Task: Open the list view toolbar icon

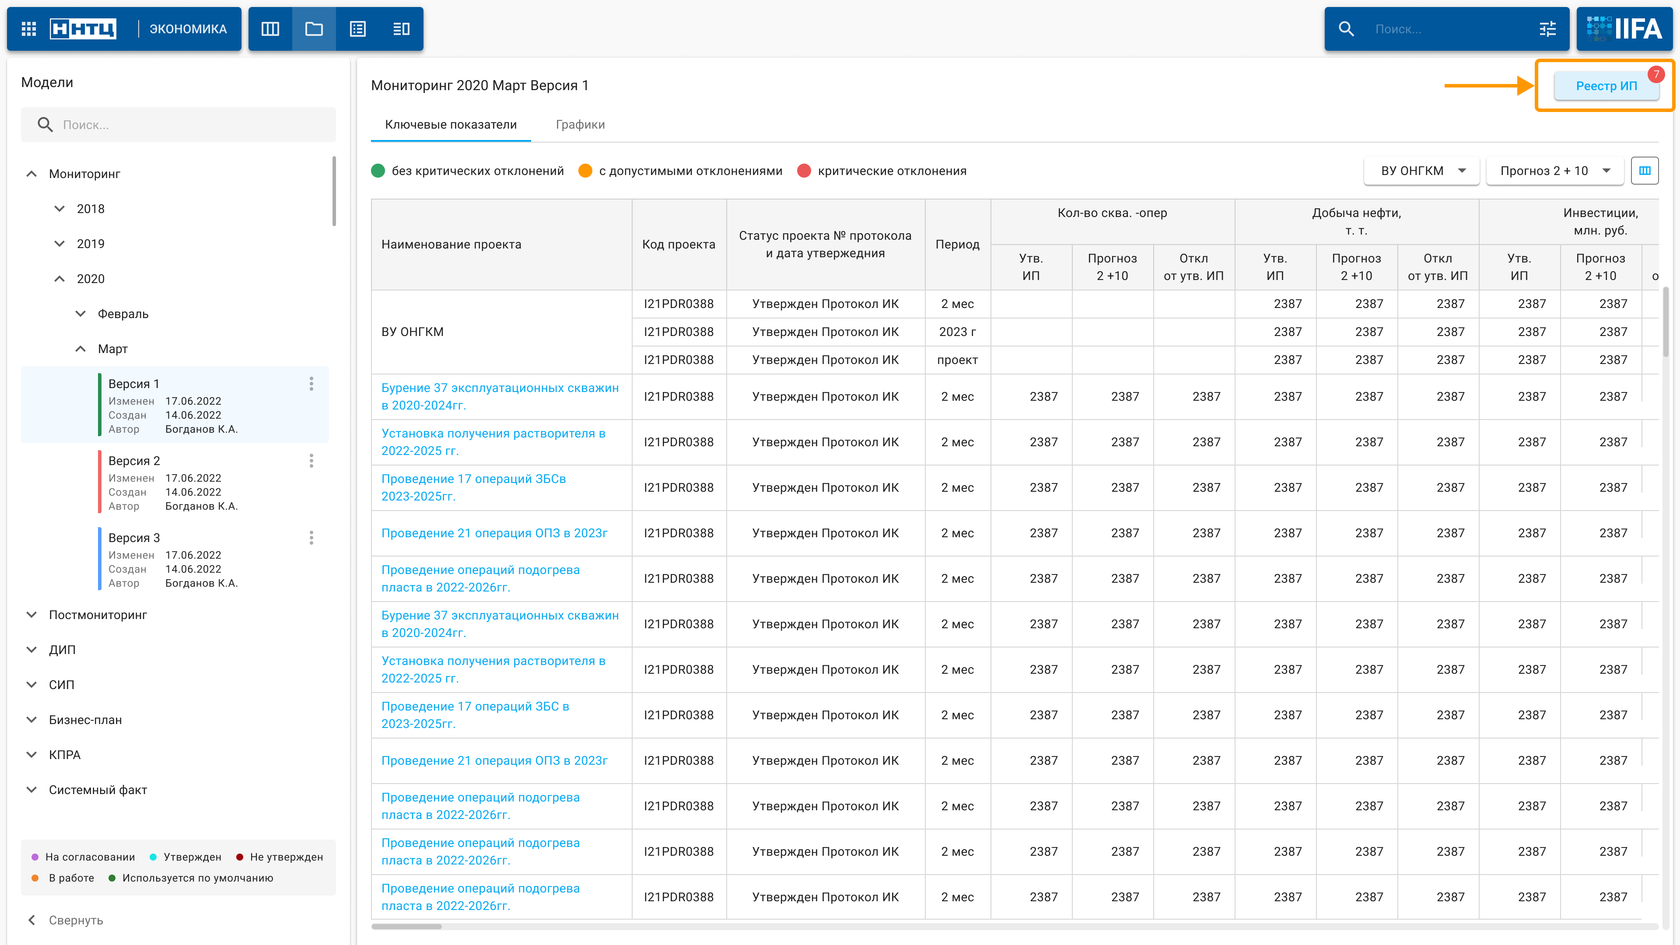Action: (x=358, y=29)
